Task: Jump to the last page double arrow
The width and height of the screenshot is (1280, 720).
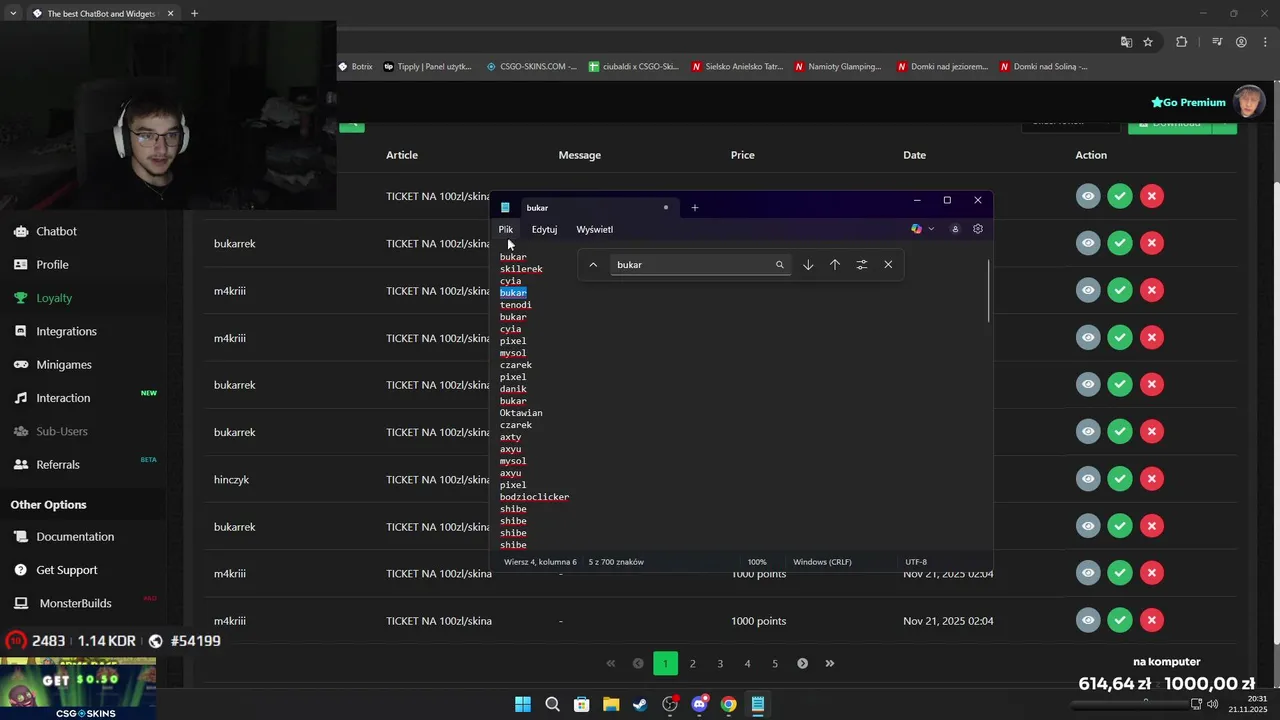Action: [830, 663]
